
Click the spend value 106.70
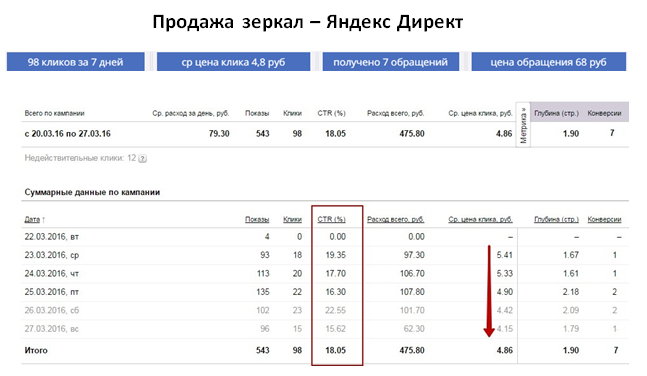(x=412, y=274)
